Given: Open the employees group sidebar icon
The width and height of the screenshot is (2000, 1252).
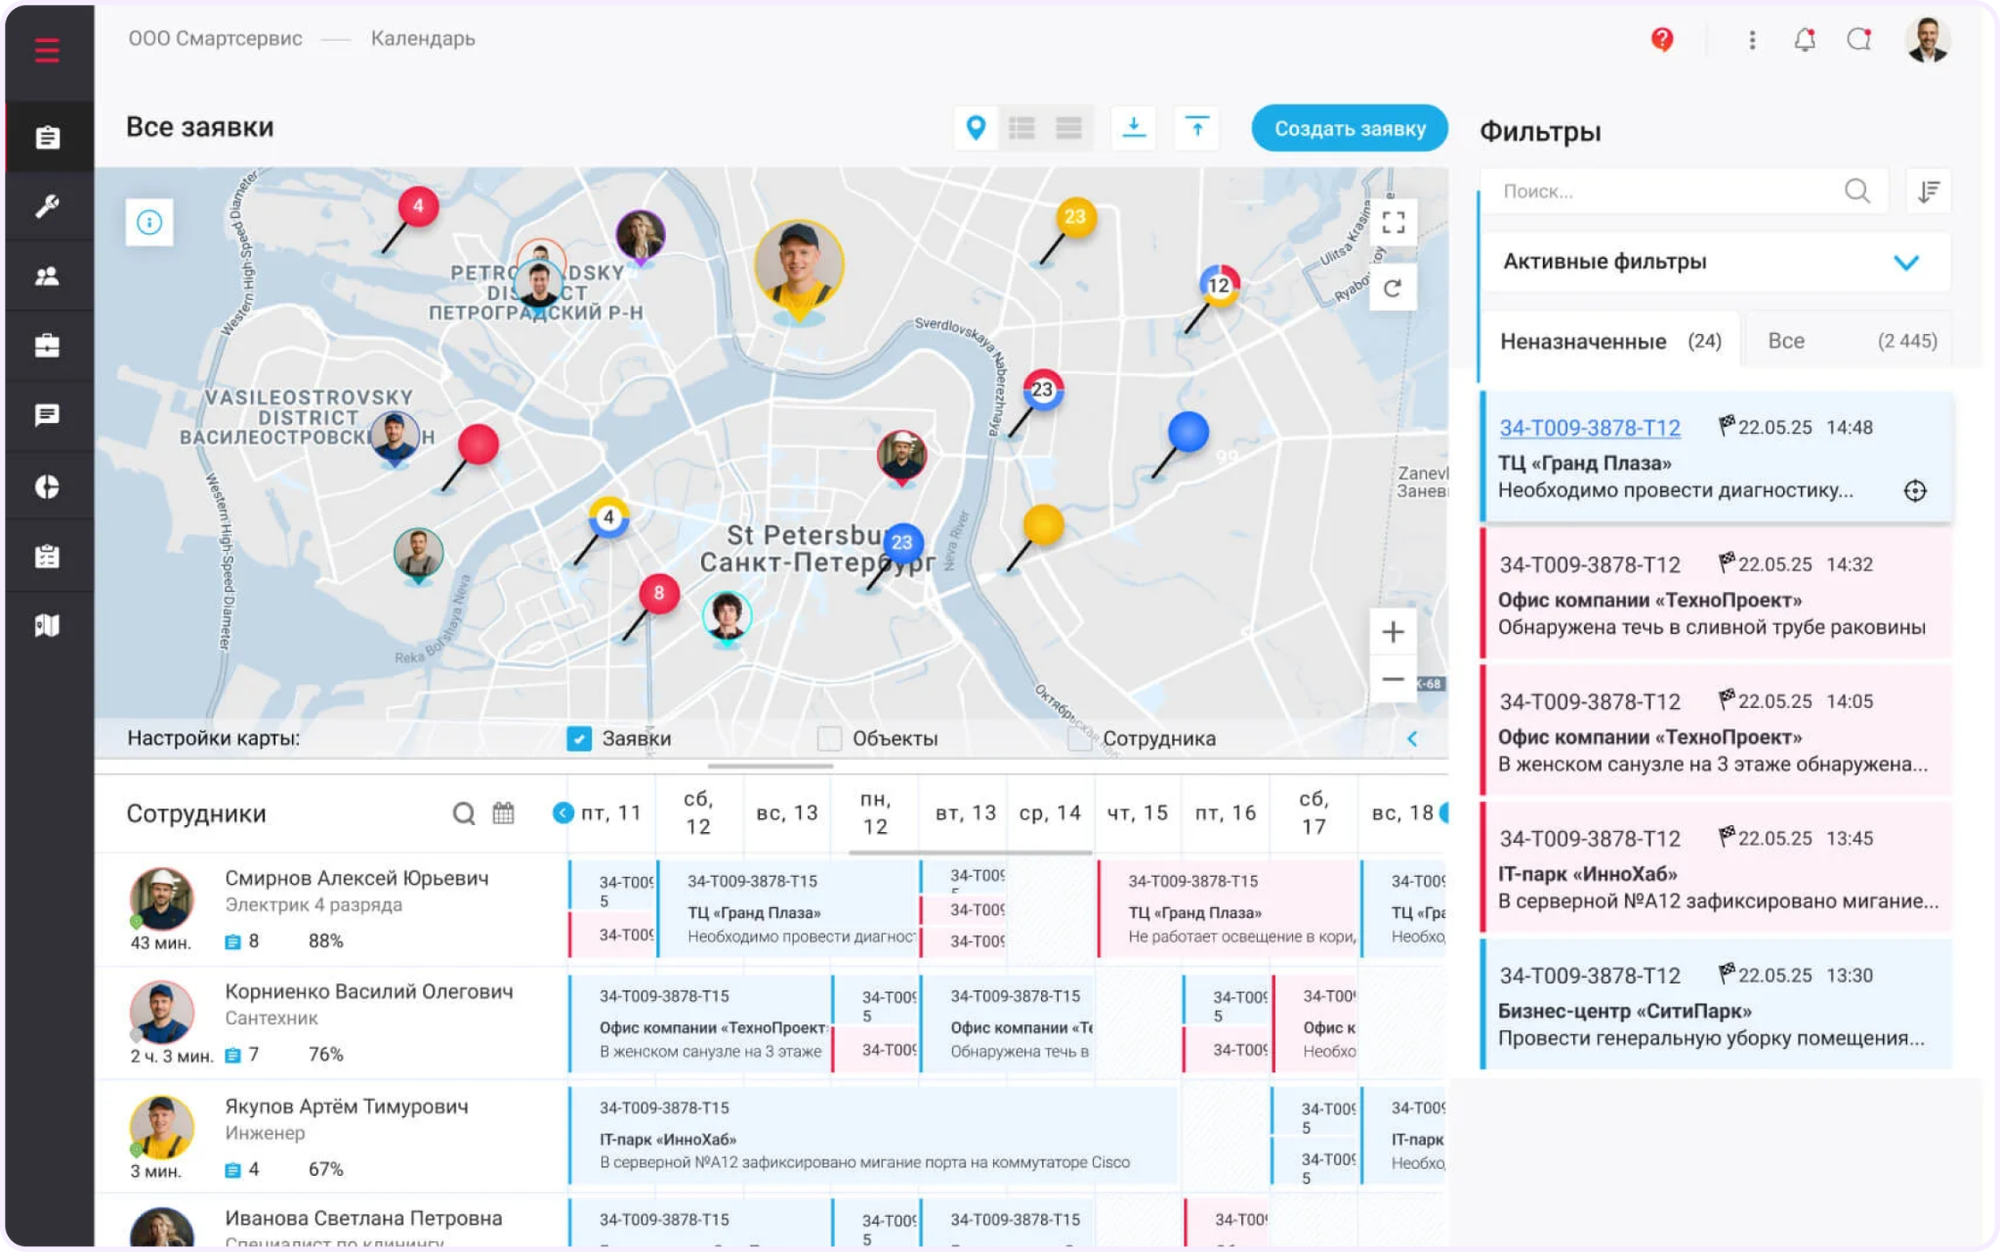Looking at the screenshot, I should (x=47, y=276).
